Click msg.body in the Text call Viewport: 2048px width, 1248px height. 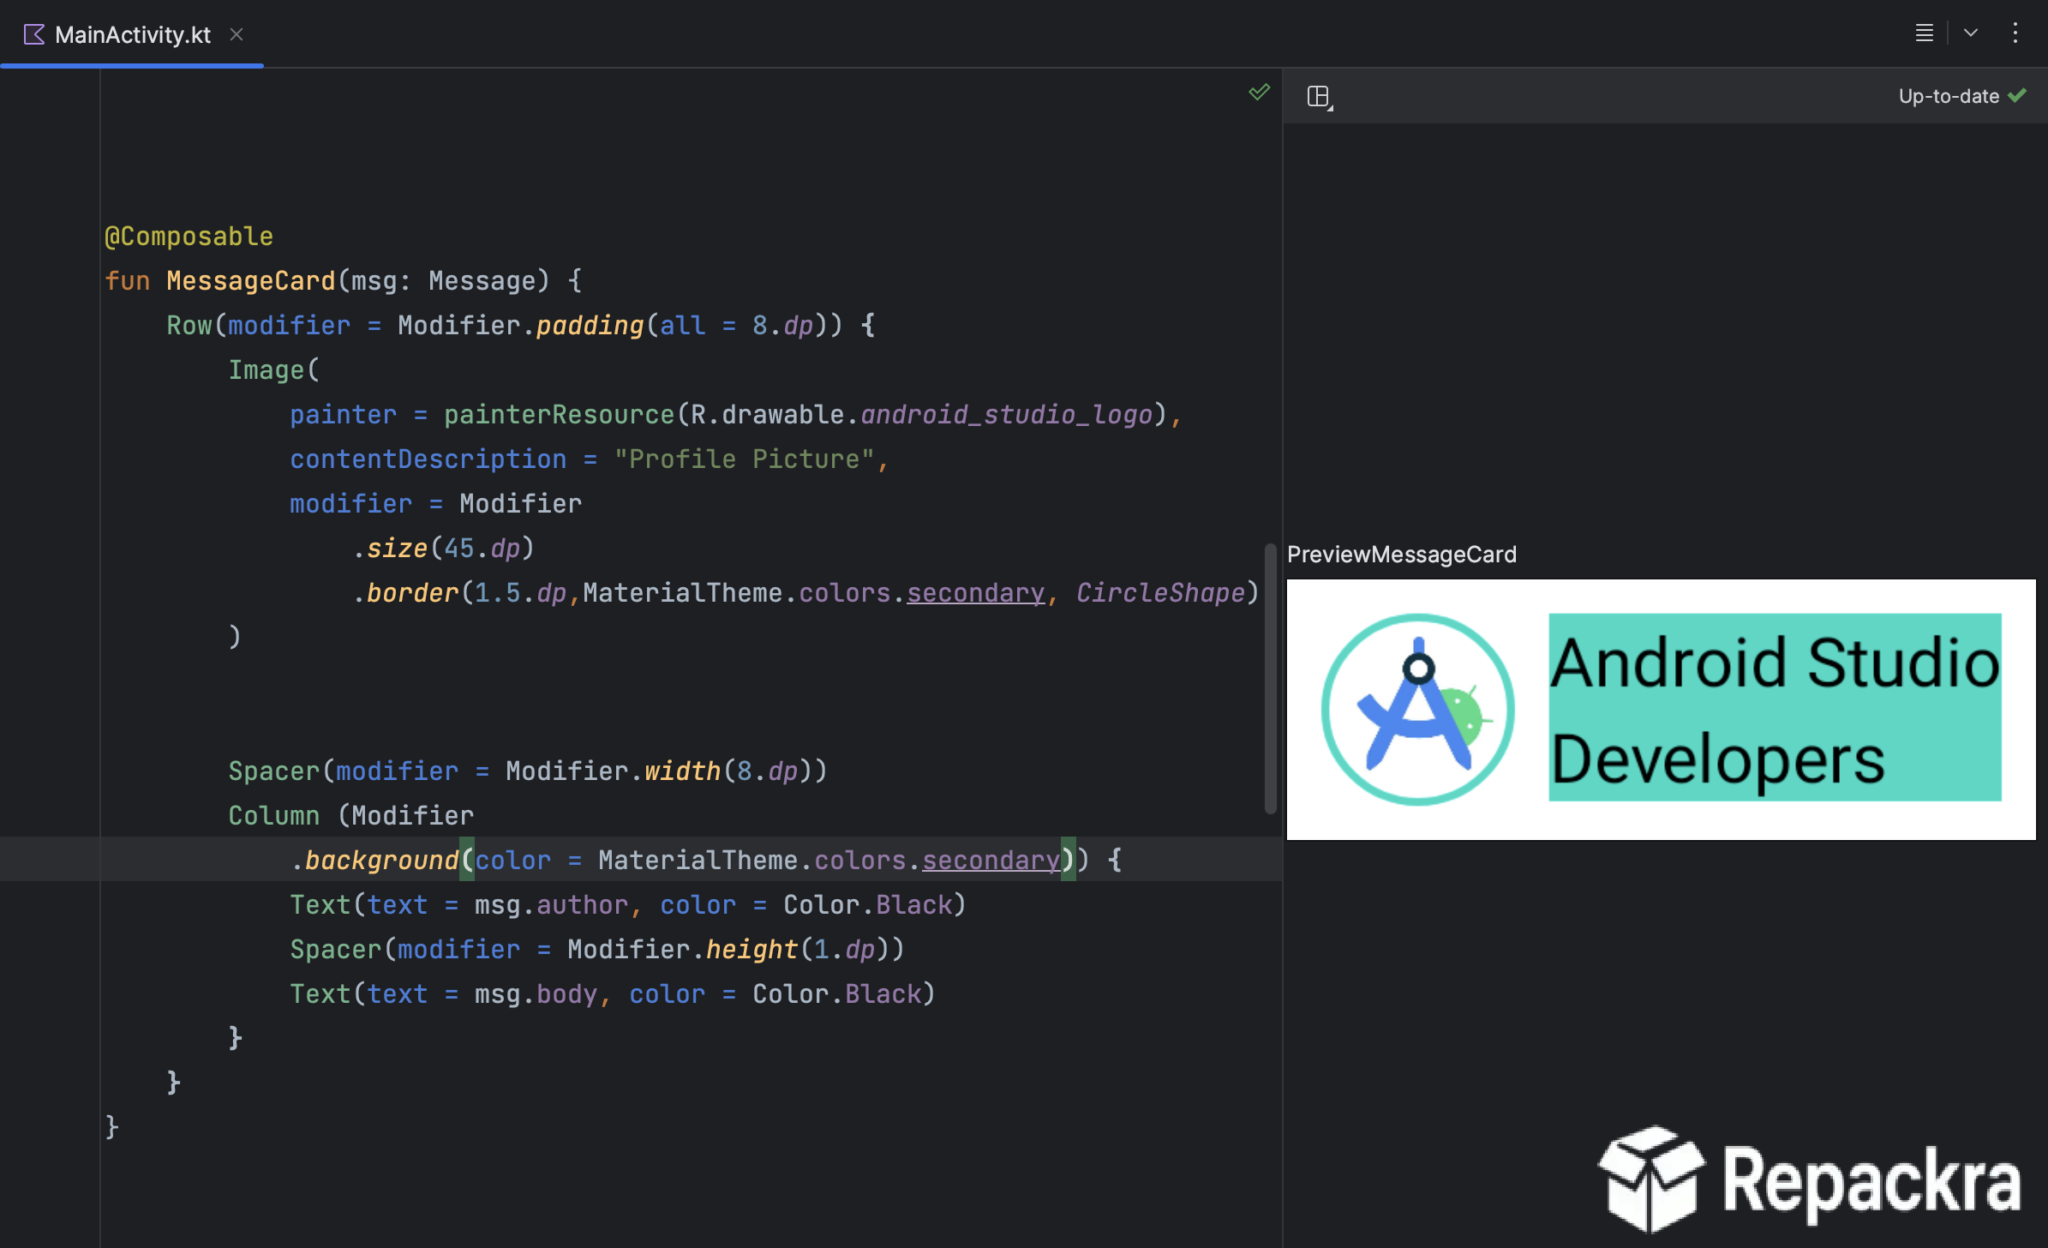[x=536, y=994]
